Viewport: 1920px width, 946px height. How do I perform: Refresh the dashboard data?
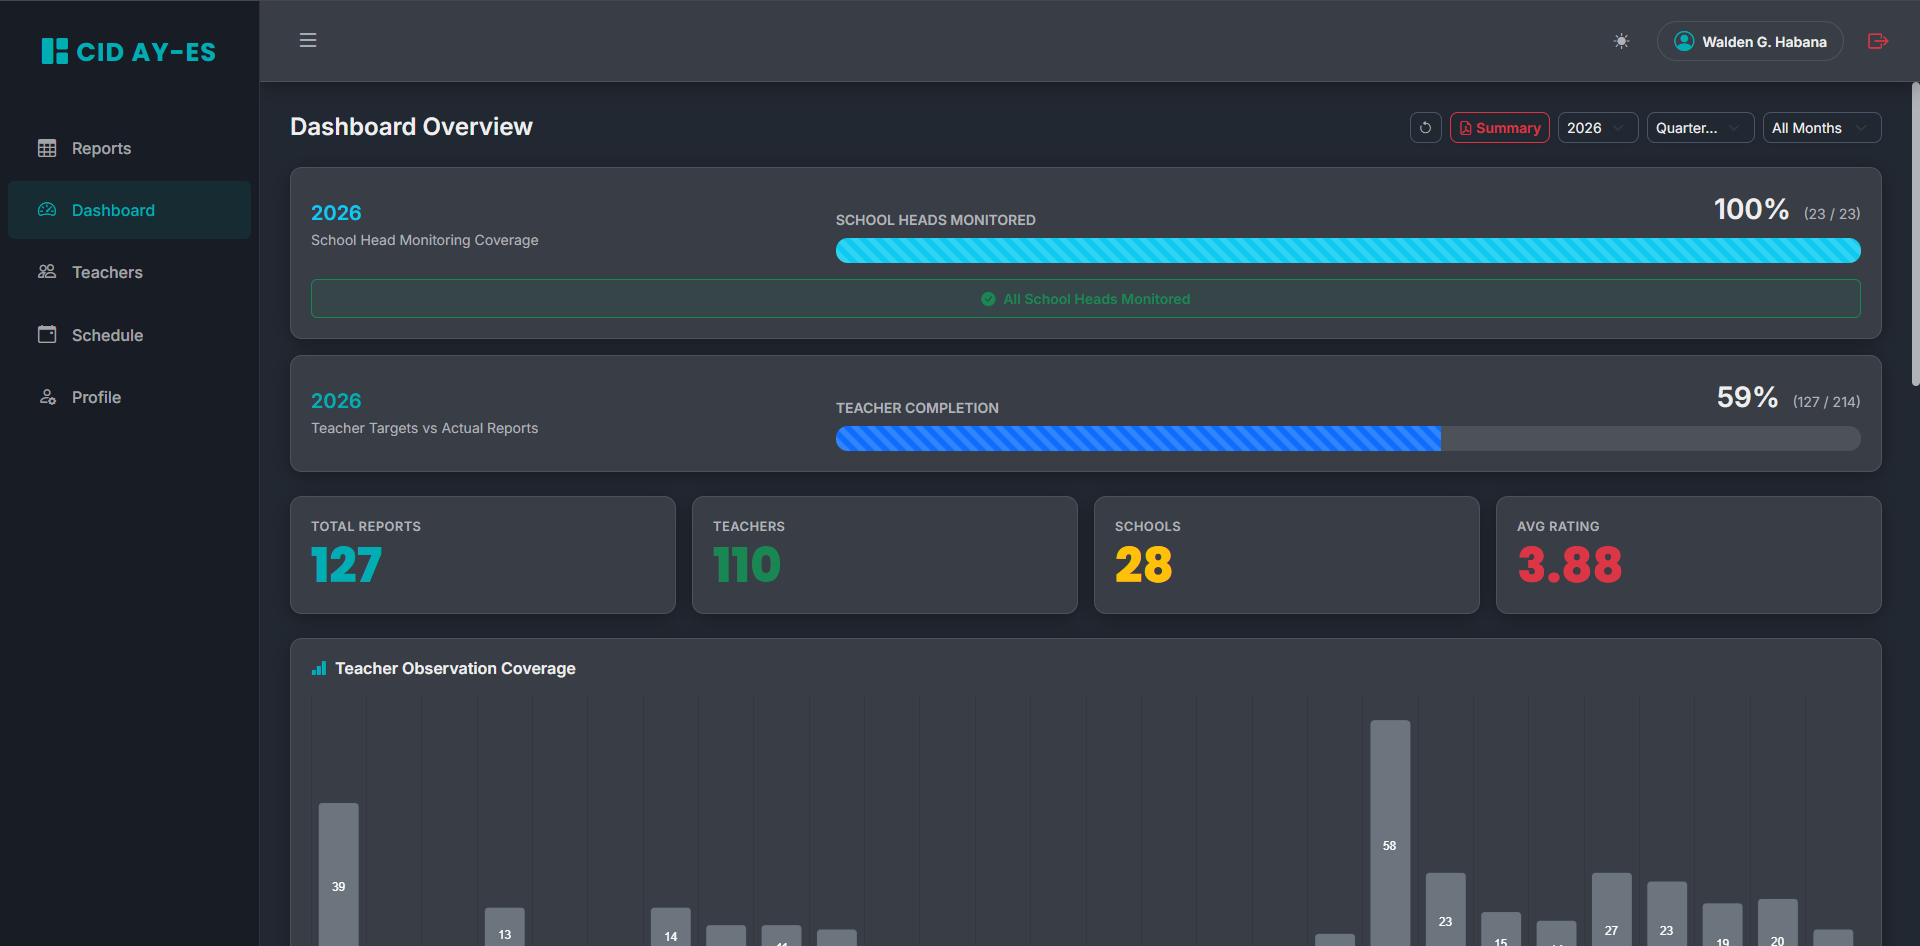pos(1426,128)
